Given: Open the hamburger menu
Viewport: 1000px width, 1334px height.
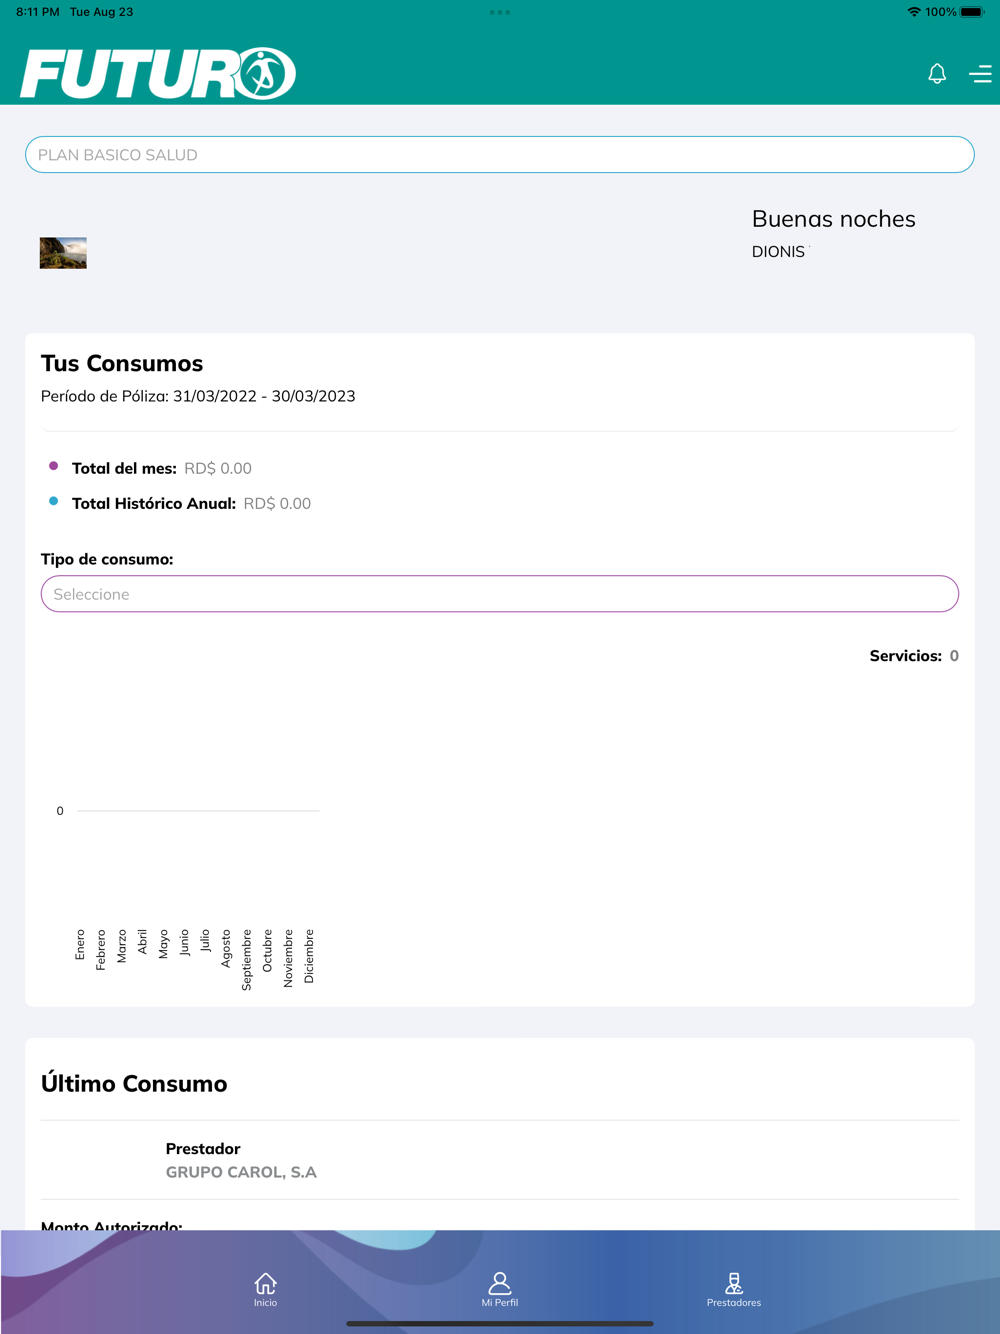Looking at the screenshot, I should point(980,74).
